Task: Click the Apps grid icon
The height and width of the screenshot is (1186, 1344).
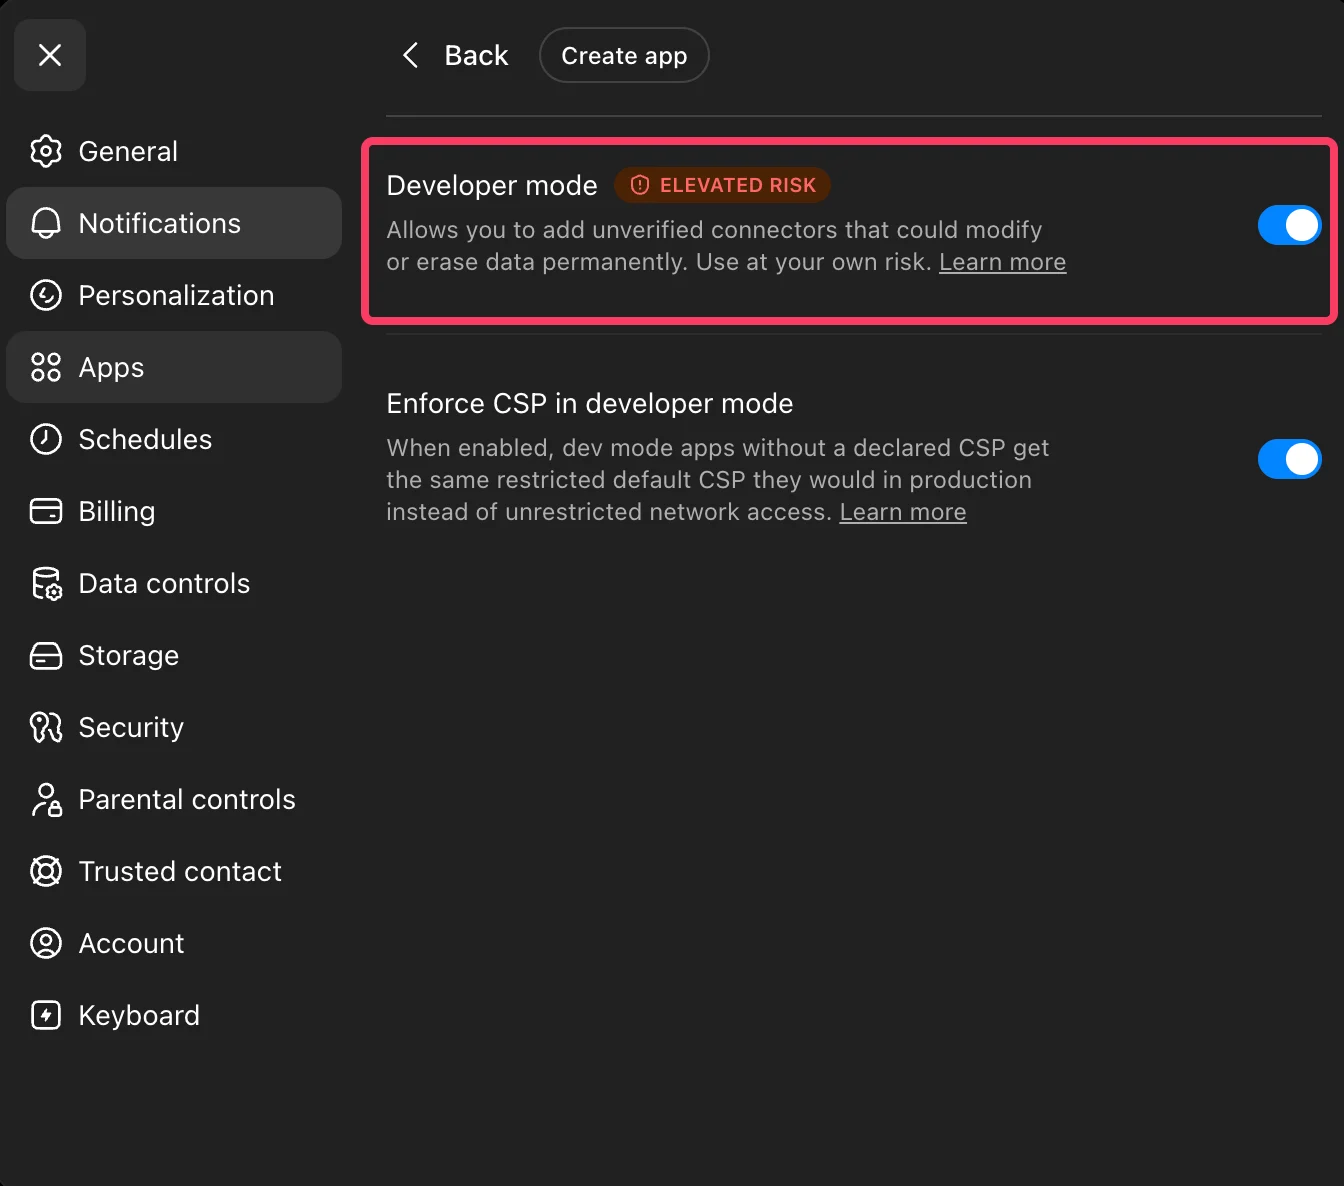Action: [46, 367]
